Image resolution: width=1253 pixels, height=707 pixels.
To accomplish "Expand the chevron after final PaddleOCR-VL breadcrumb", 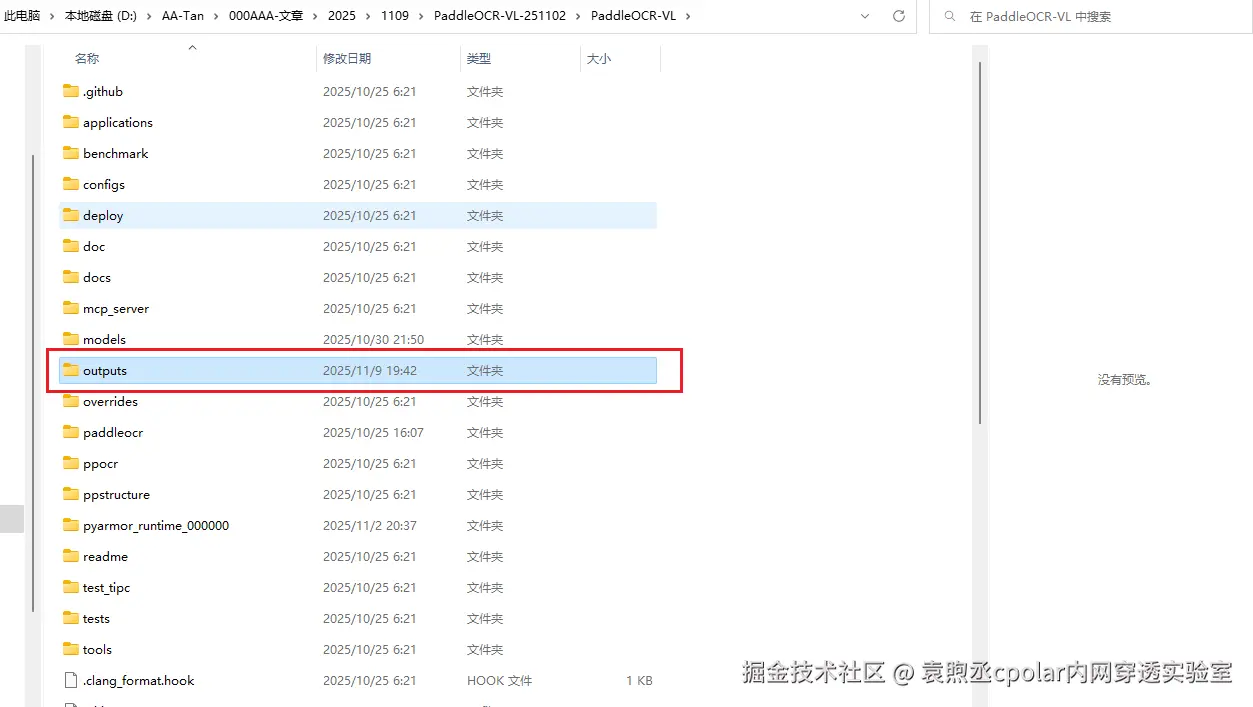I will (x=687, y=16).
